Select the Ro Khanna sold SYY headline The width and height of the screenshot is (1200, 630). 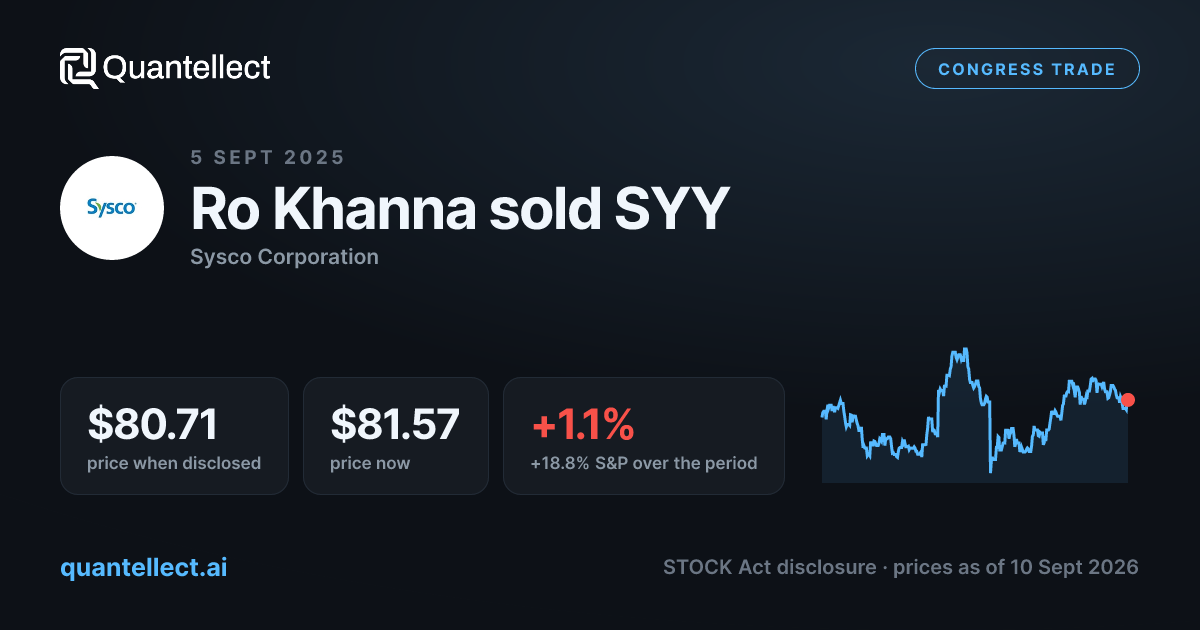pyautogui.click(x=460, y=210)
